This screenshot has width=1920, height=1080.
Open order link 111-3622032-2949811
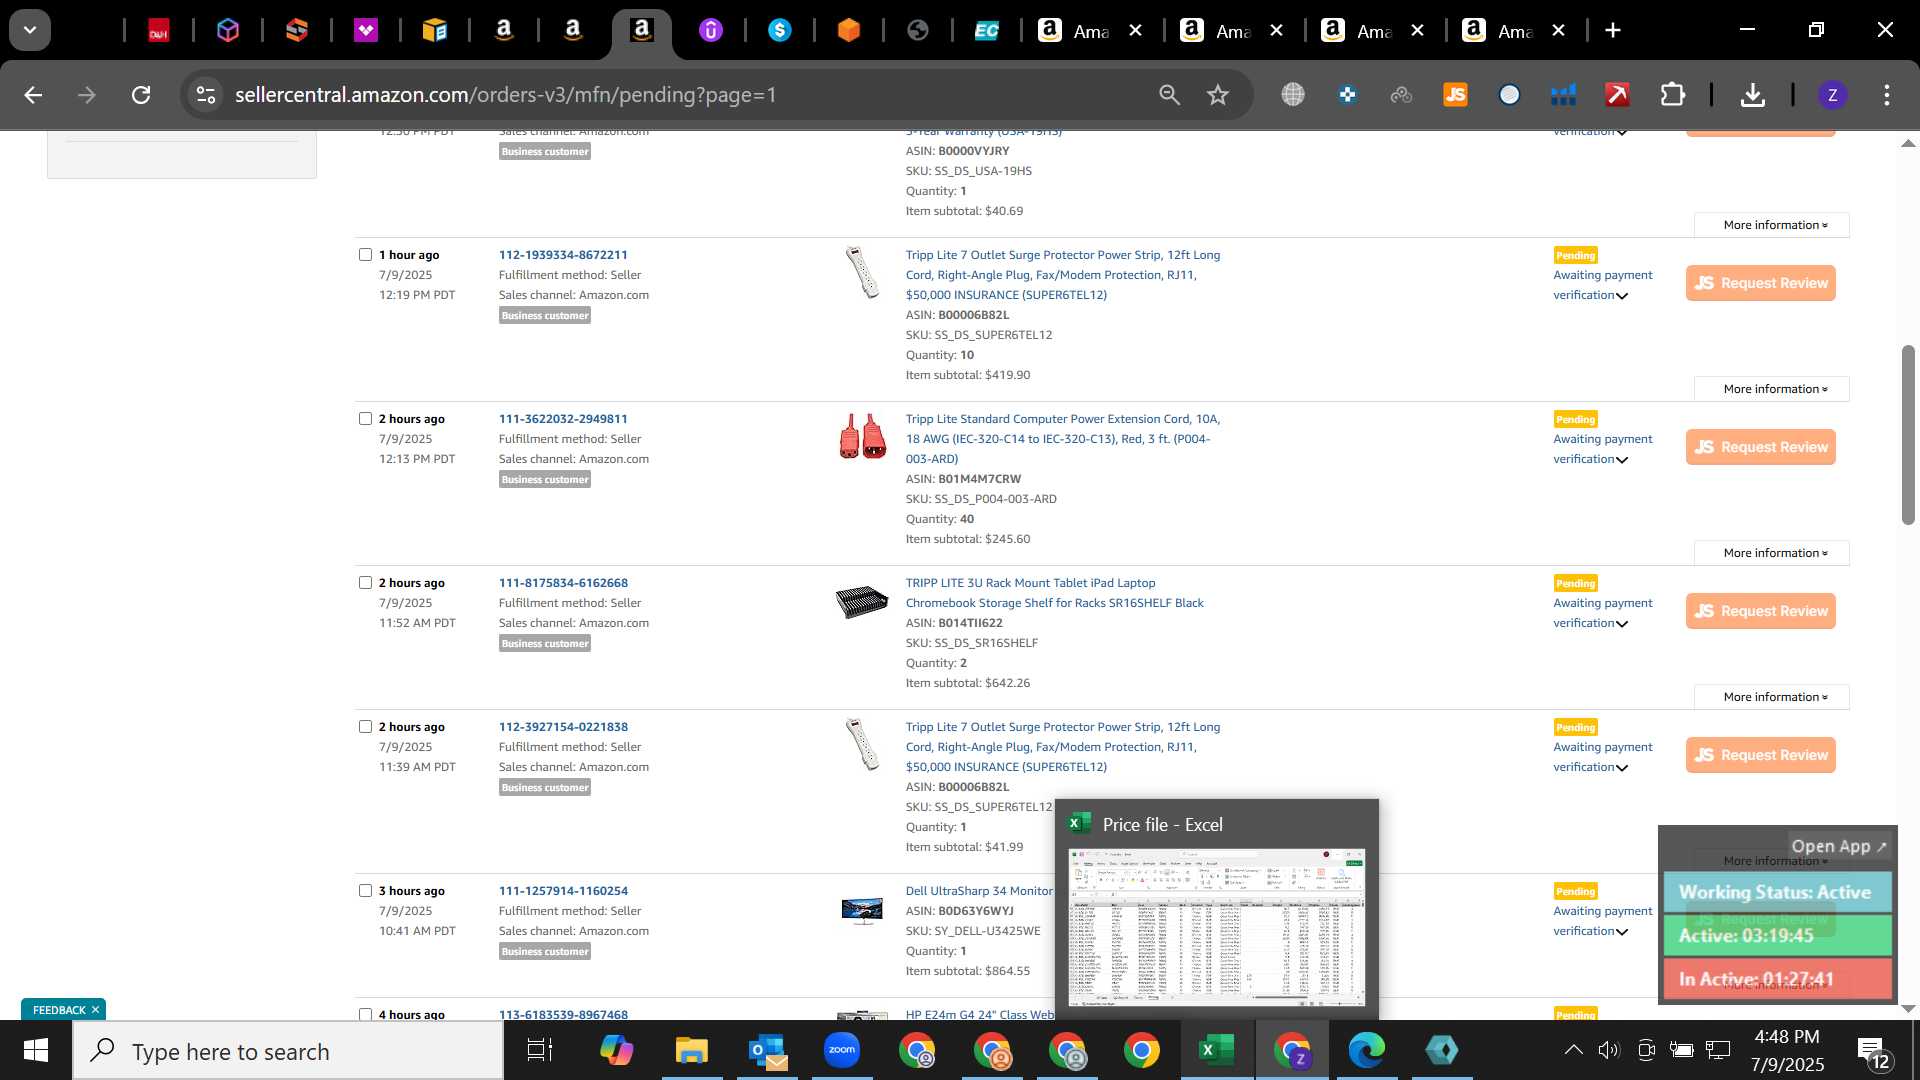[563, 419]
